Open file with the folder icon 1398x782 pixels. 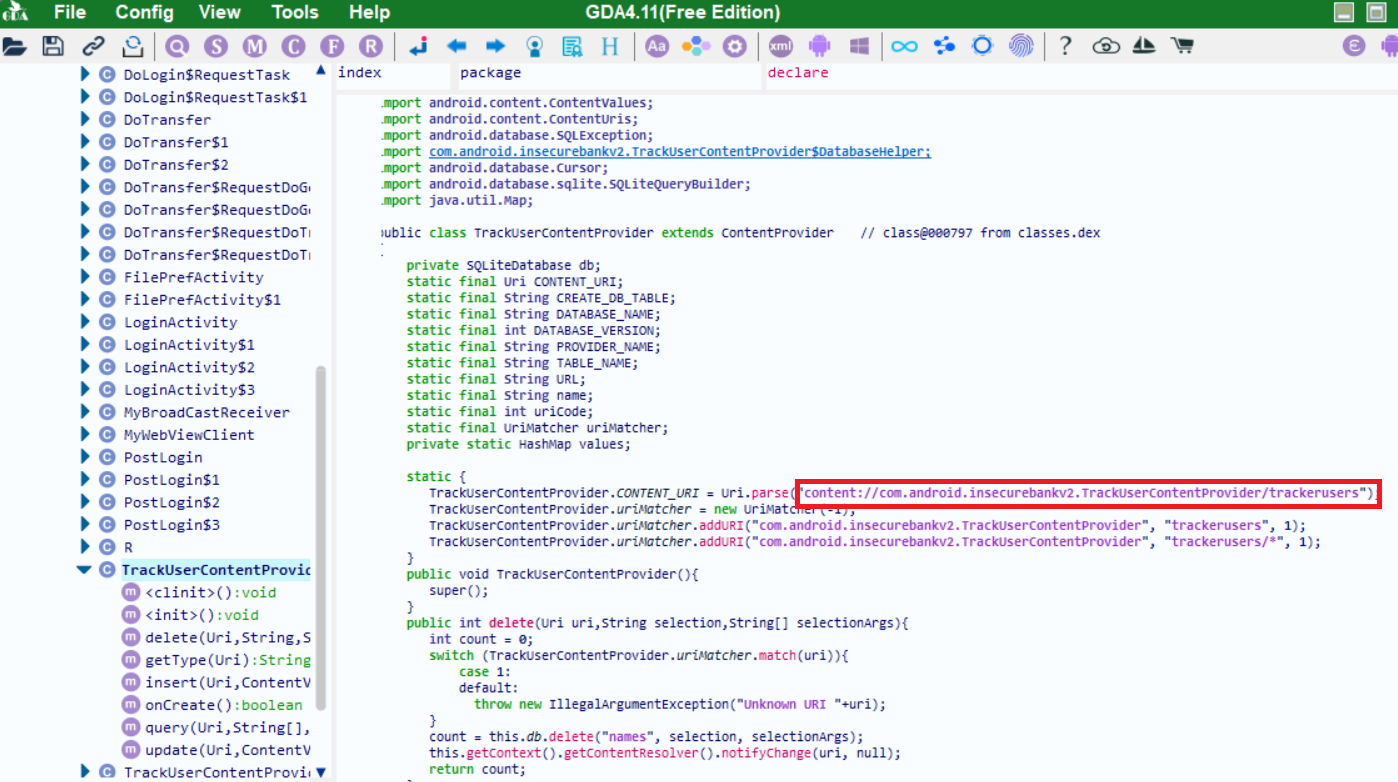tap(14, 46)
